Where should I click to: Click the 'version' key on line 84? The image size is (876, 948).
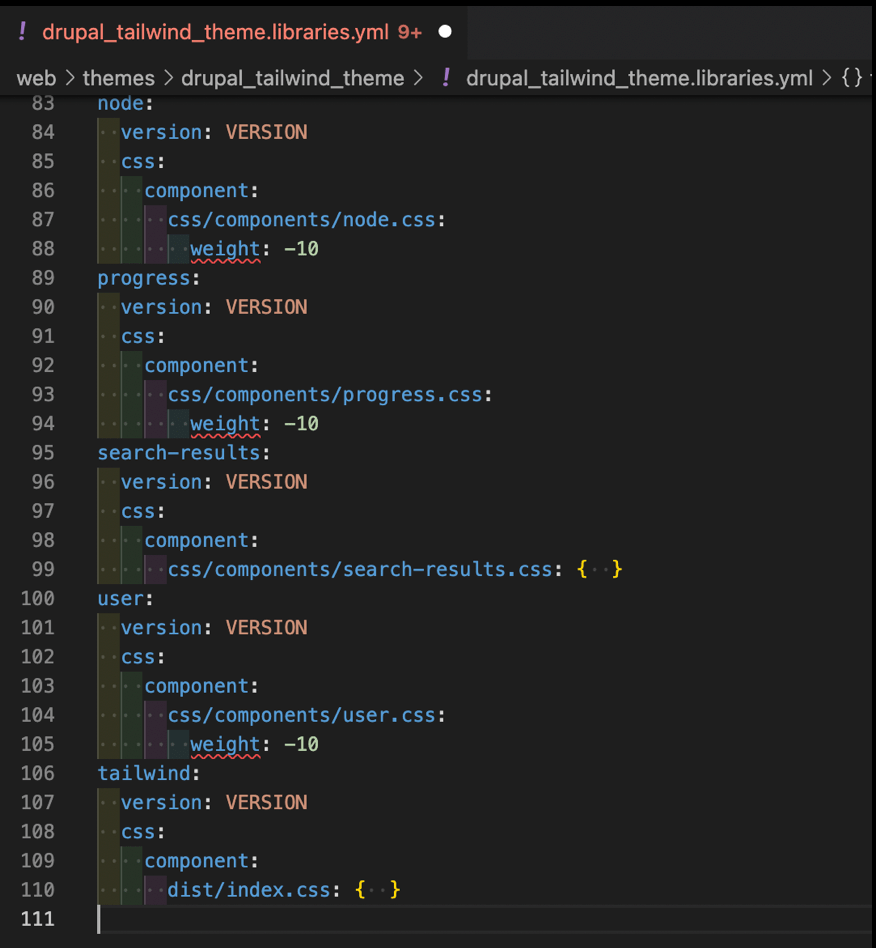(x=161, y=132)
